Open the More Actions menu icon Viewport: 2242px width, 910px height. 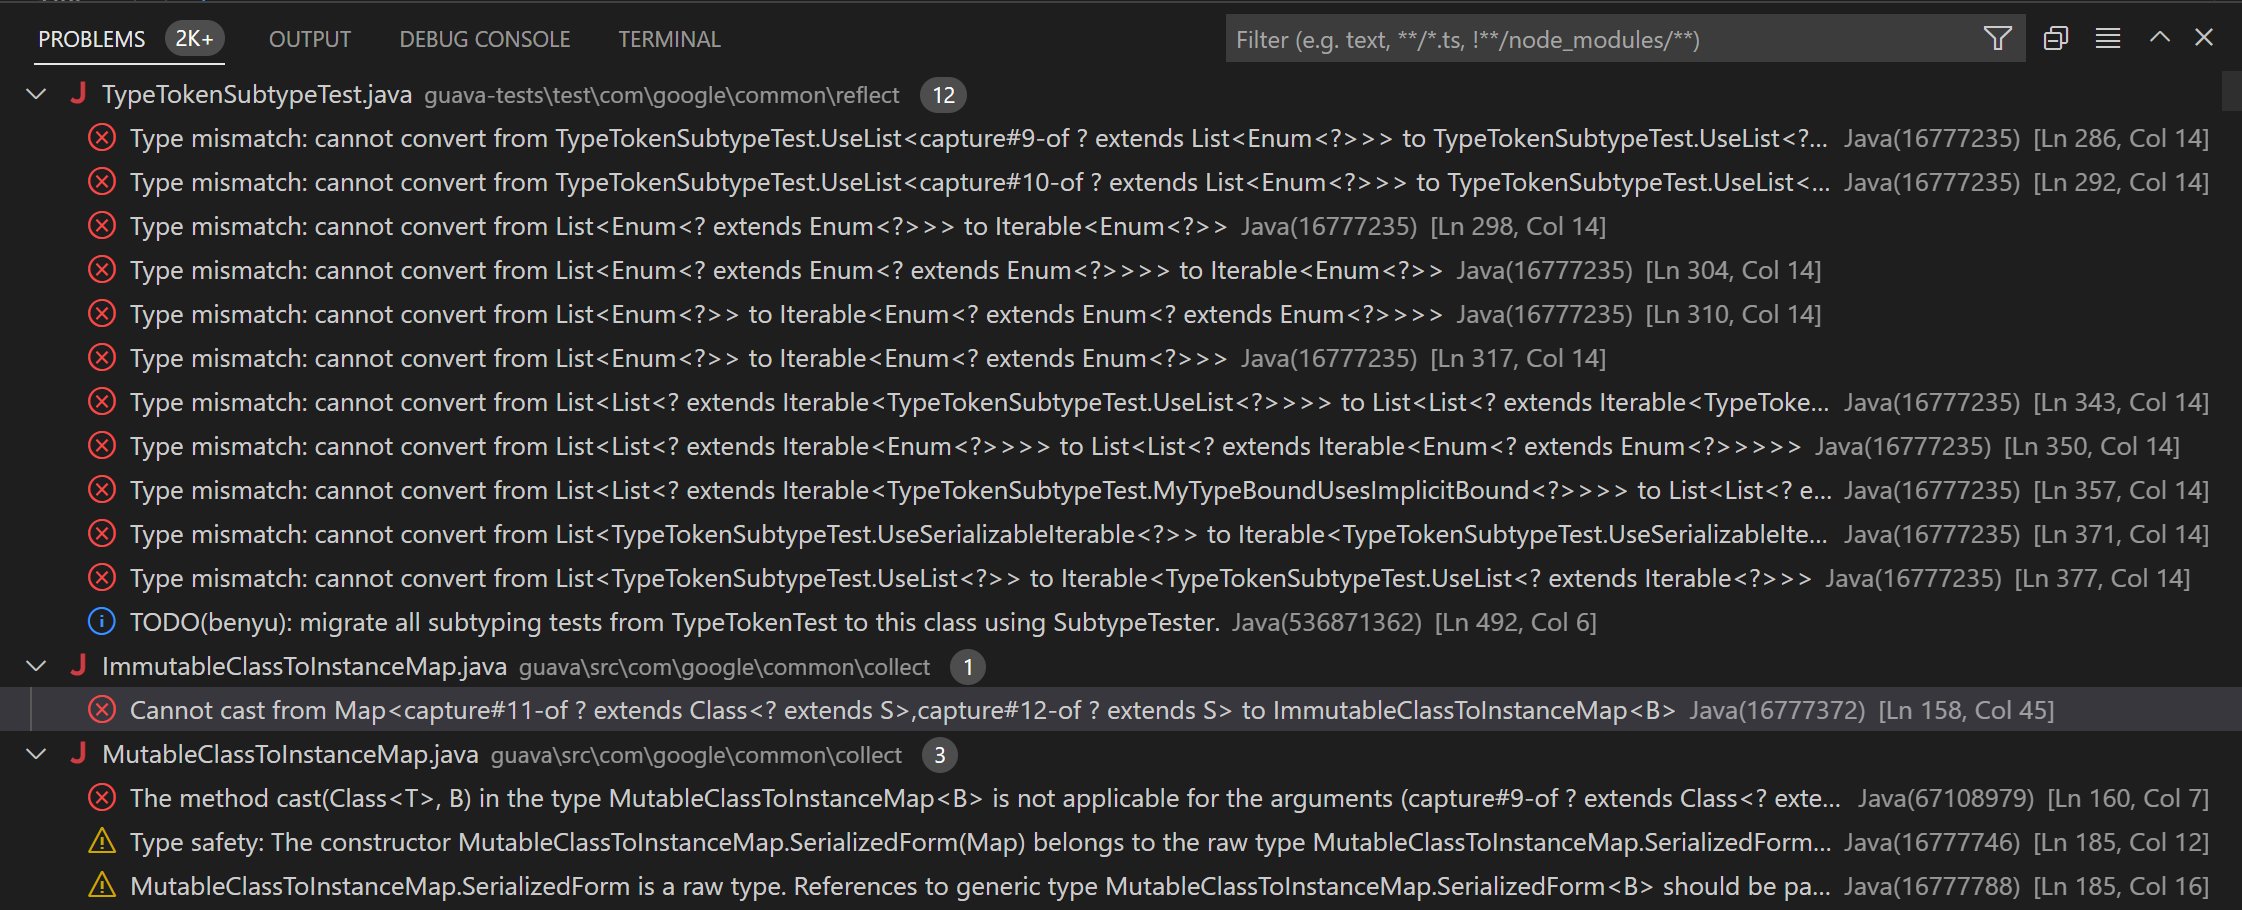pos(2107,38)
